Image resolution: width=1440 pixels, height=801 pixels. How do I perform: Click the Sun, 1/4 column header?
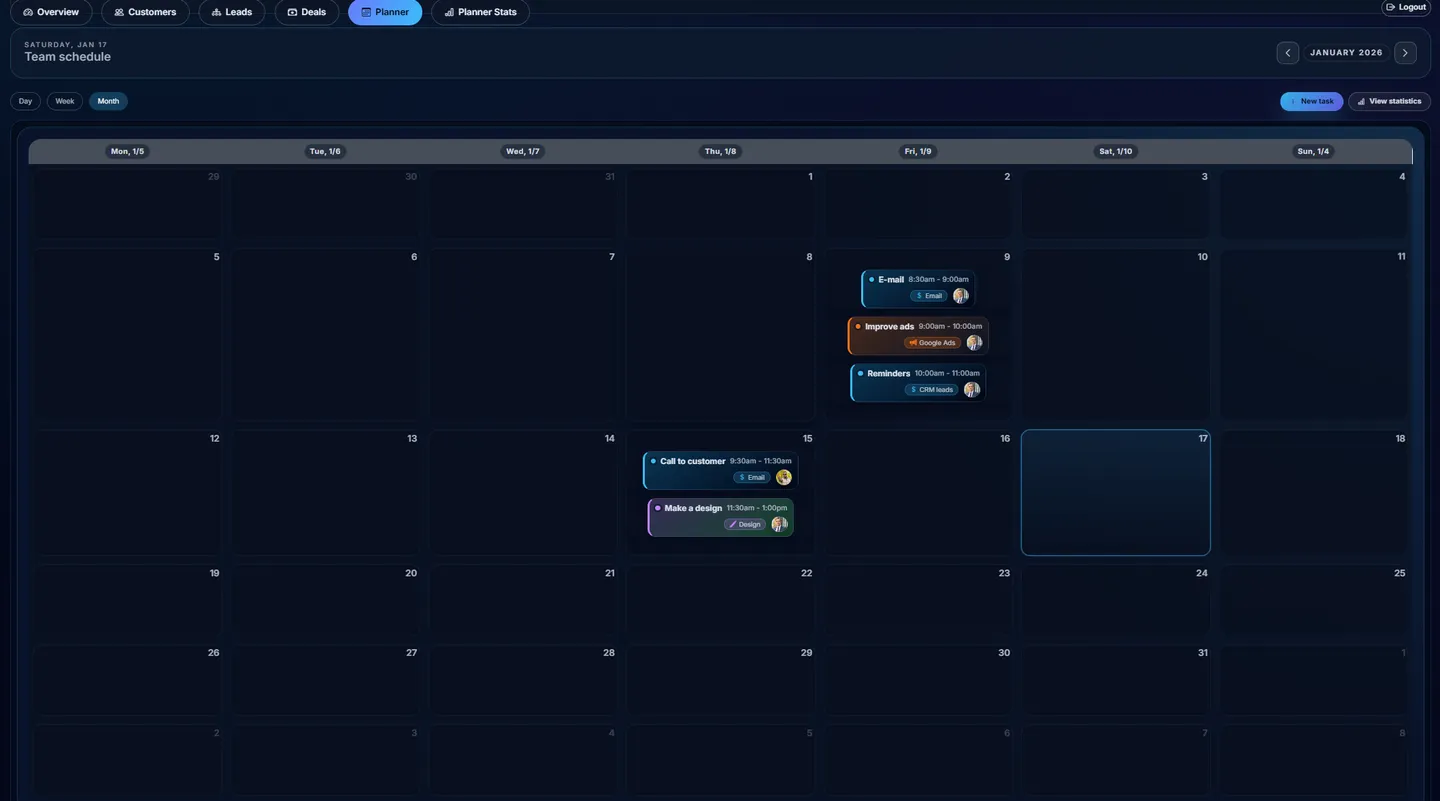click(x=1312, y=152)
